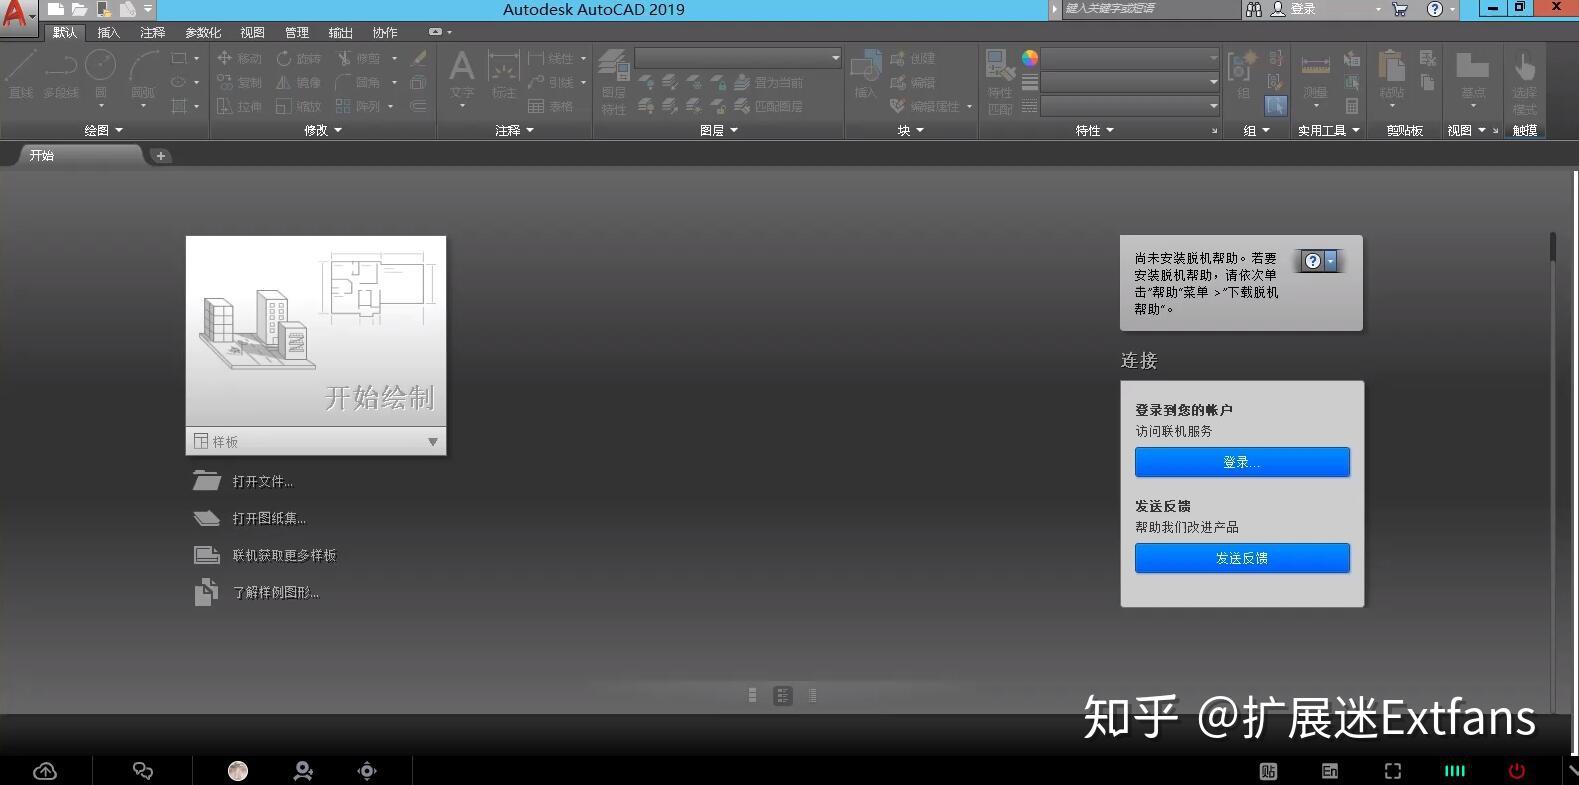Screen dimensions: 1579x785
Task: Select the Polyline (多段线) tool
Action: point(61,75)
